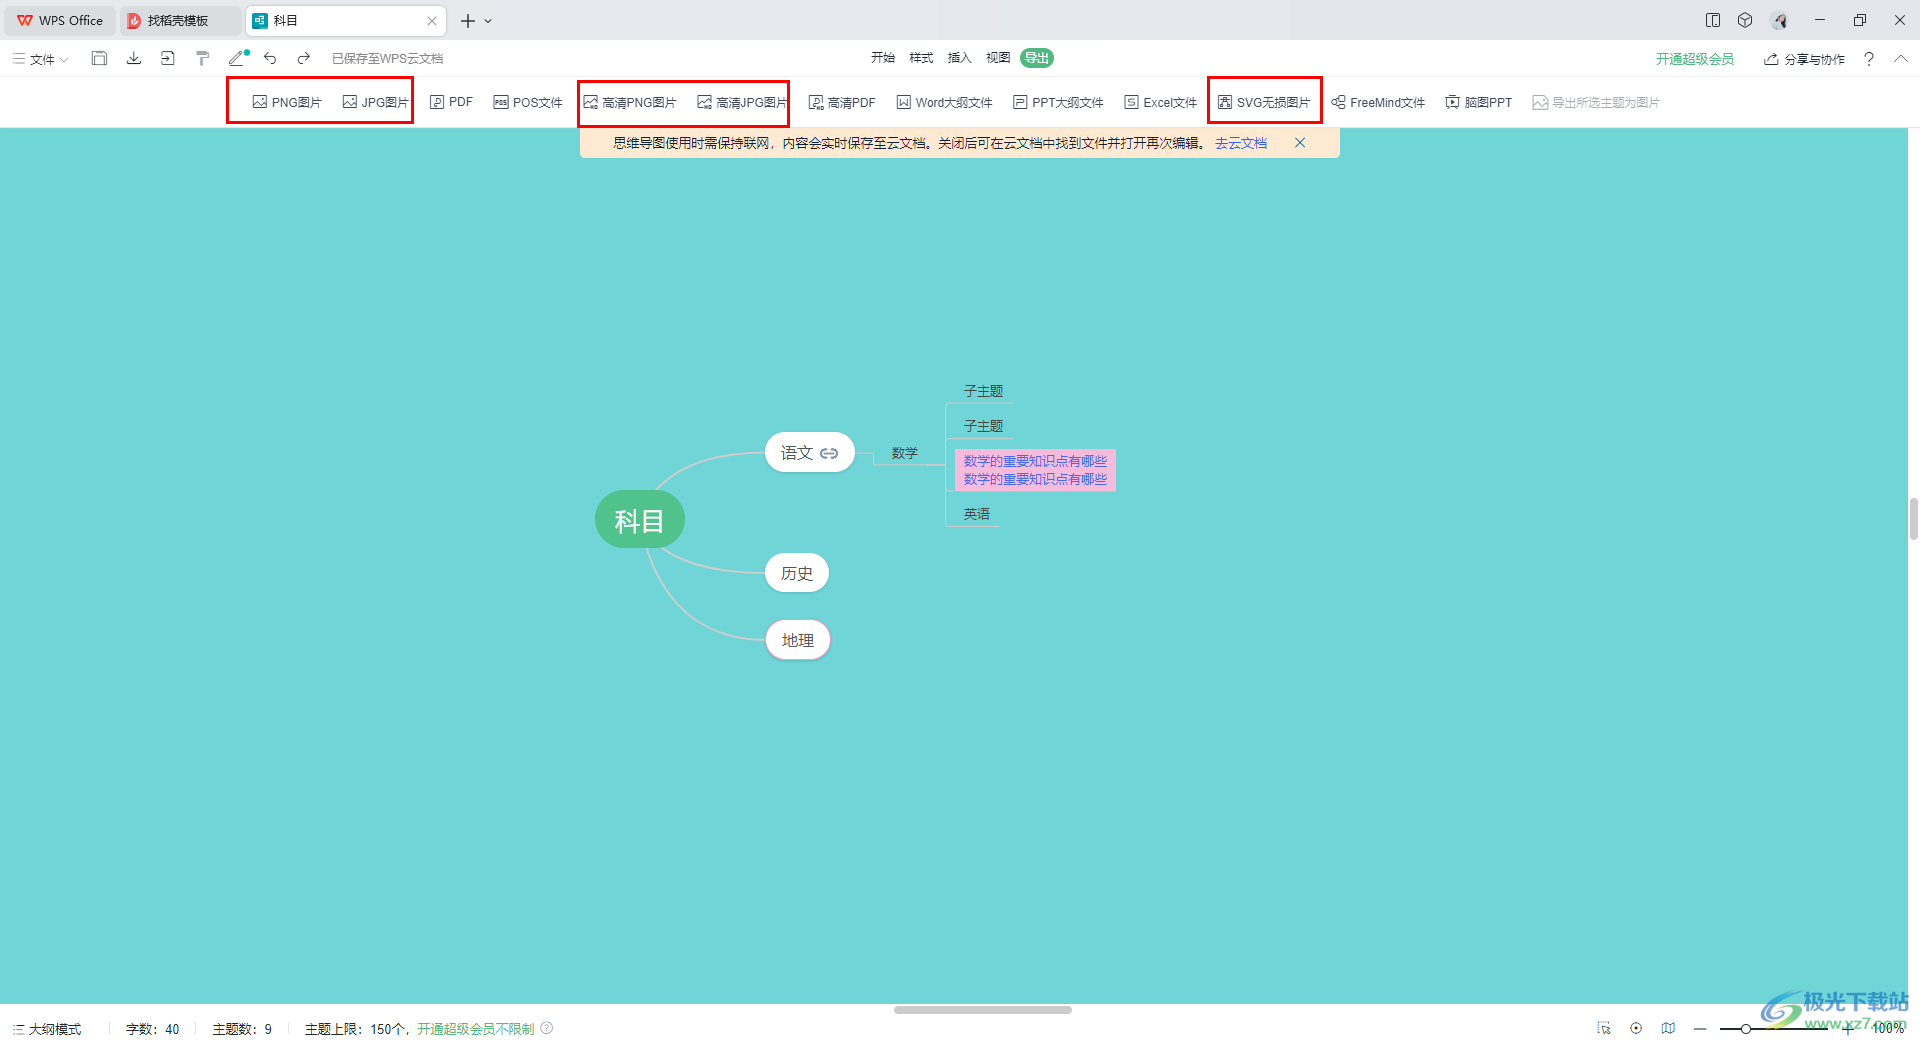Export as FreeMind文件
Viewport: 1920px width, 1040px height.
[1378, 102]
